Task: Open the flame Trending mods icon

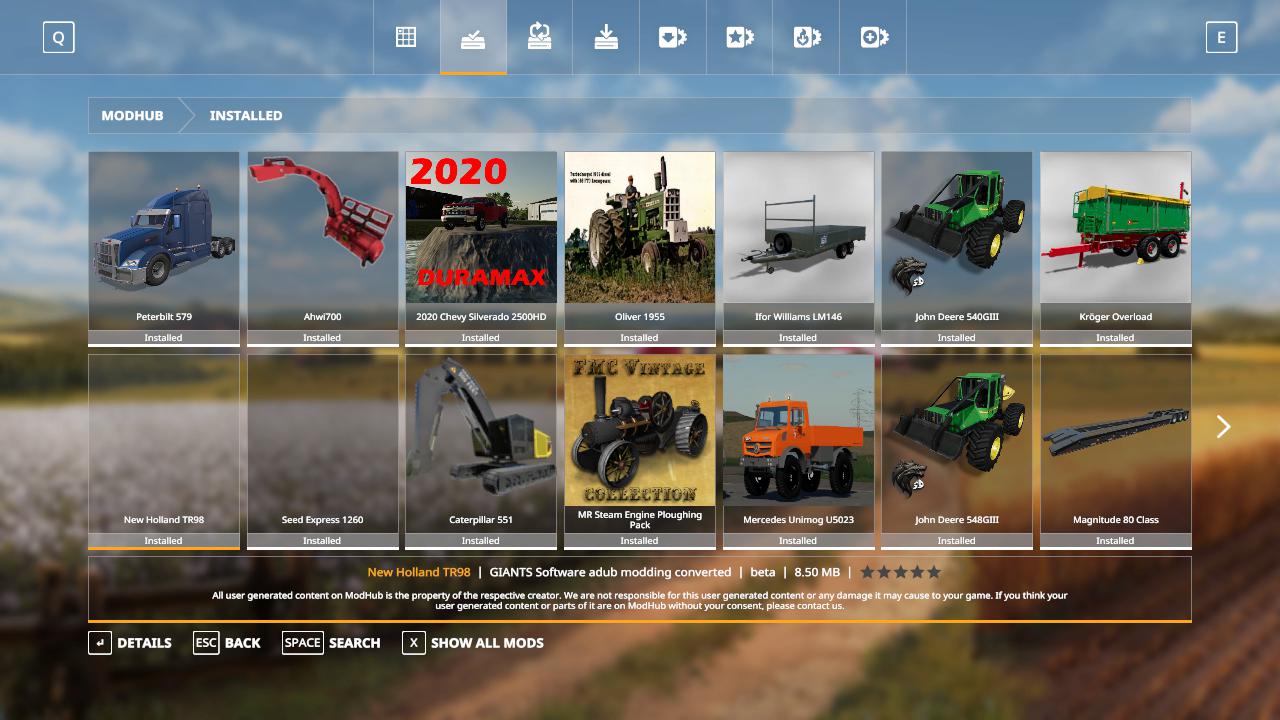Action: pyautogui.click(x=806, y=38)
